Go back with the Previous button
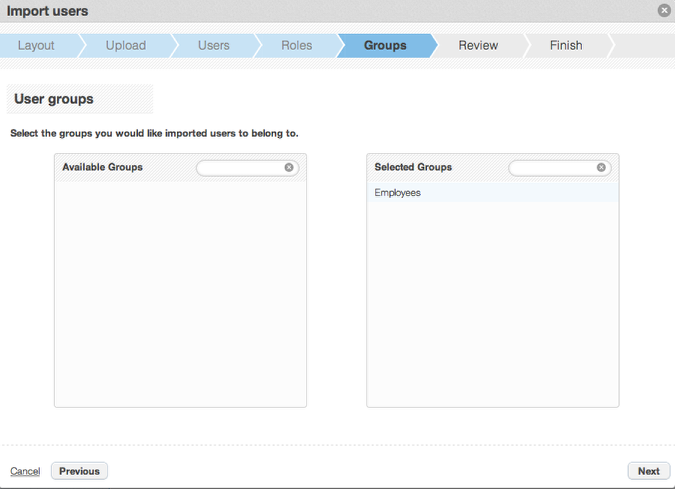 pos(80,471)
